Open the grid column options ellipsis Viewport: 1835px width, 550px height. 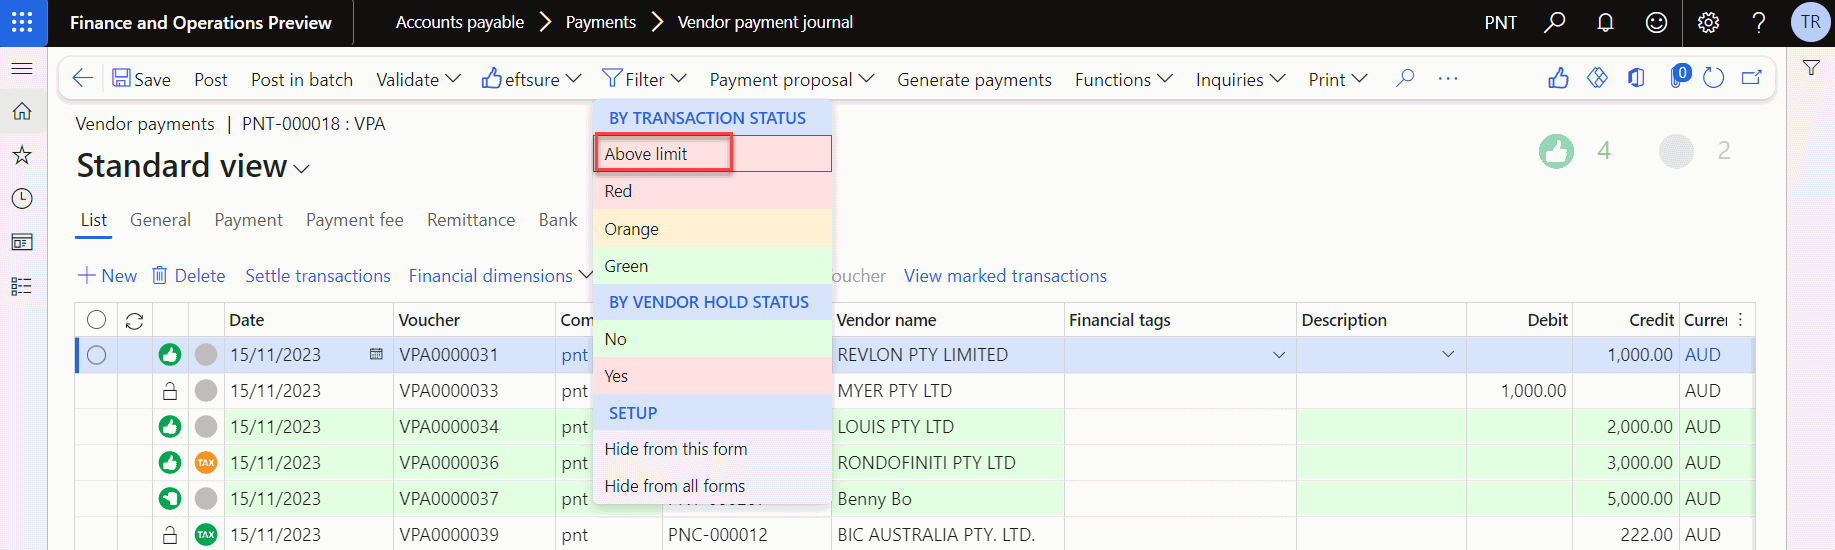click(x=1740, y=320)
